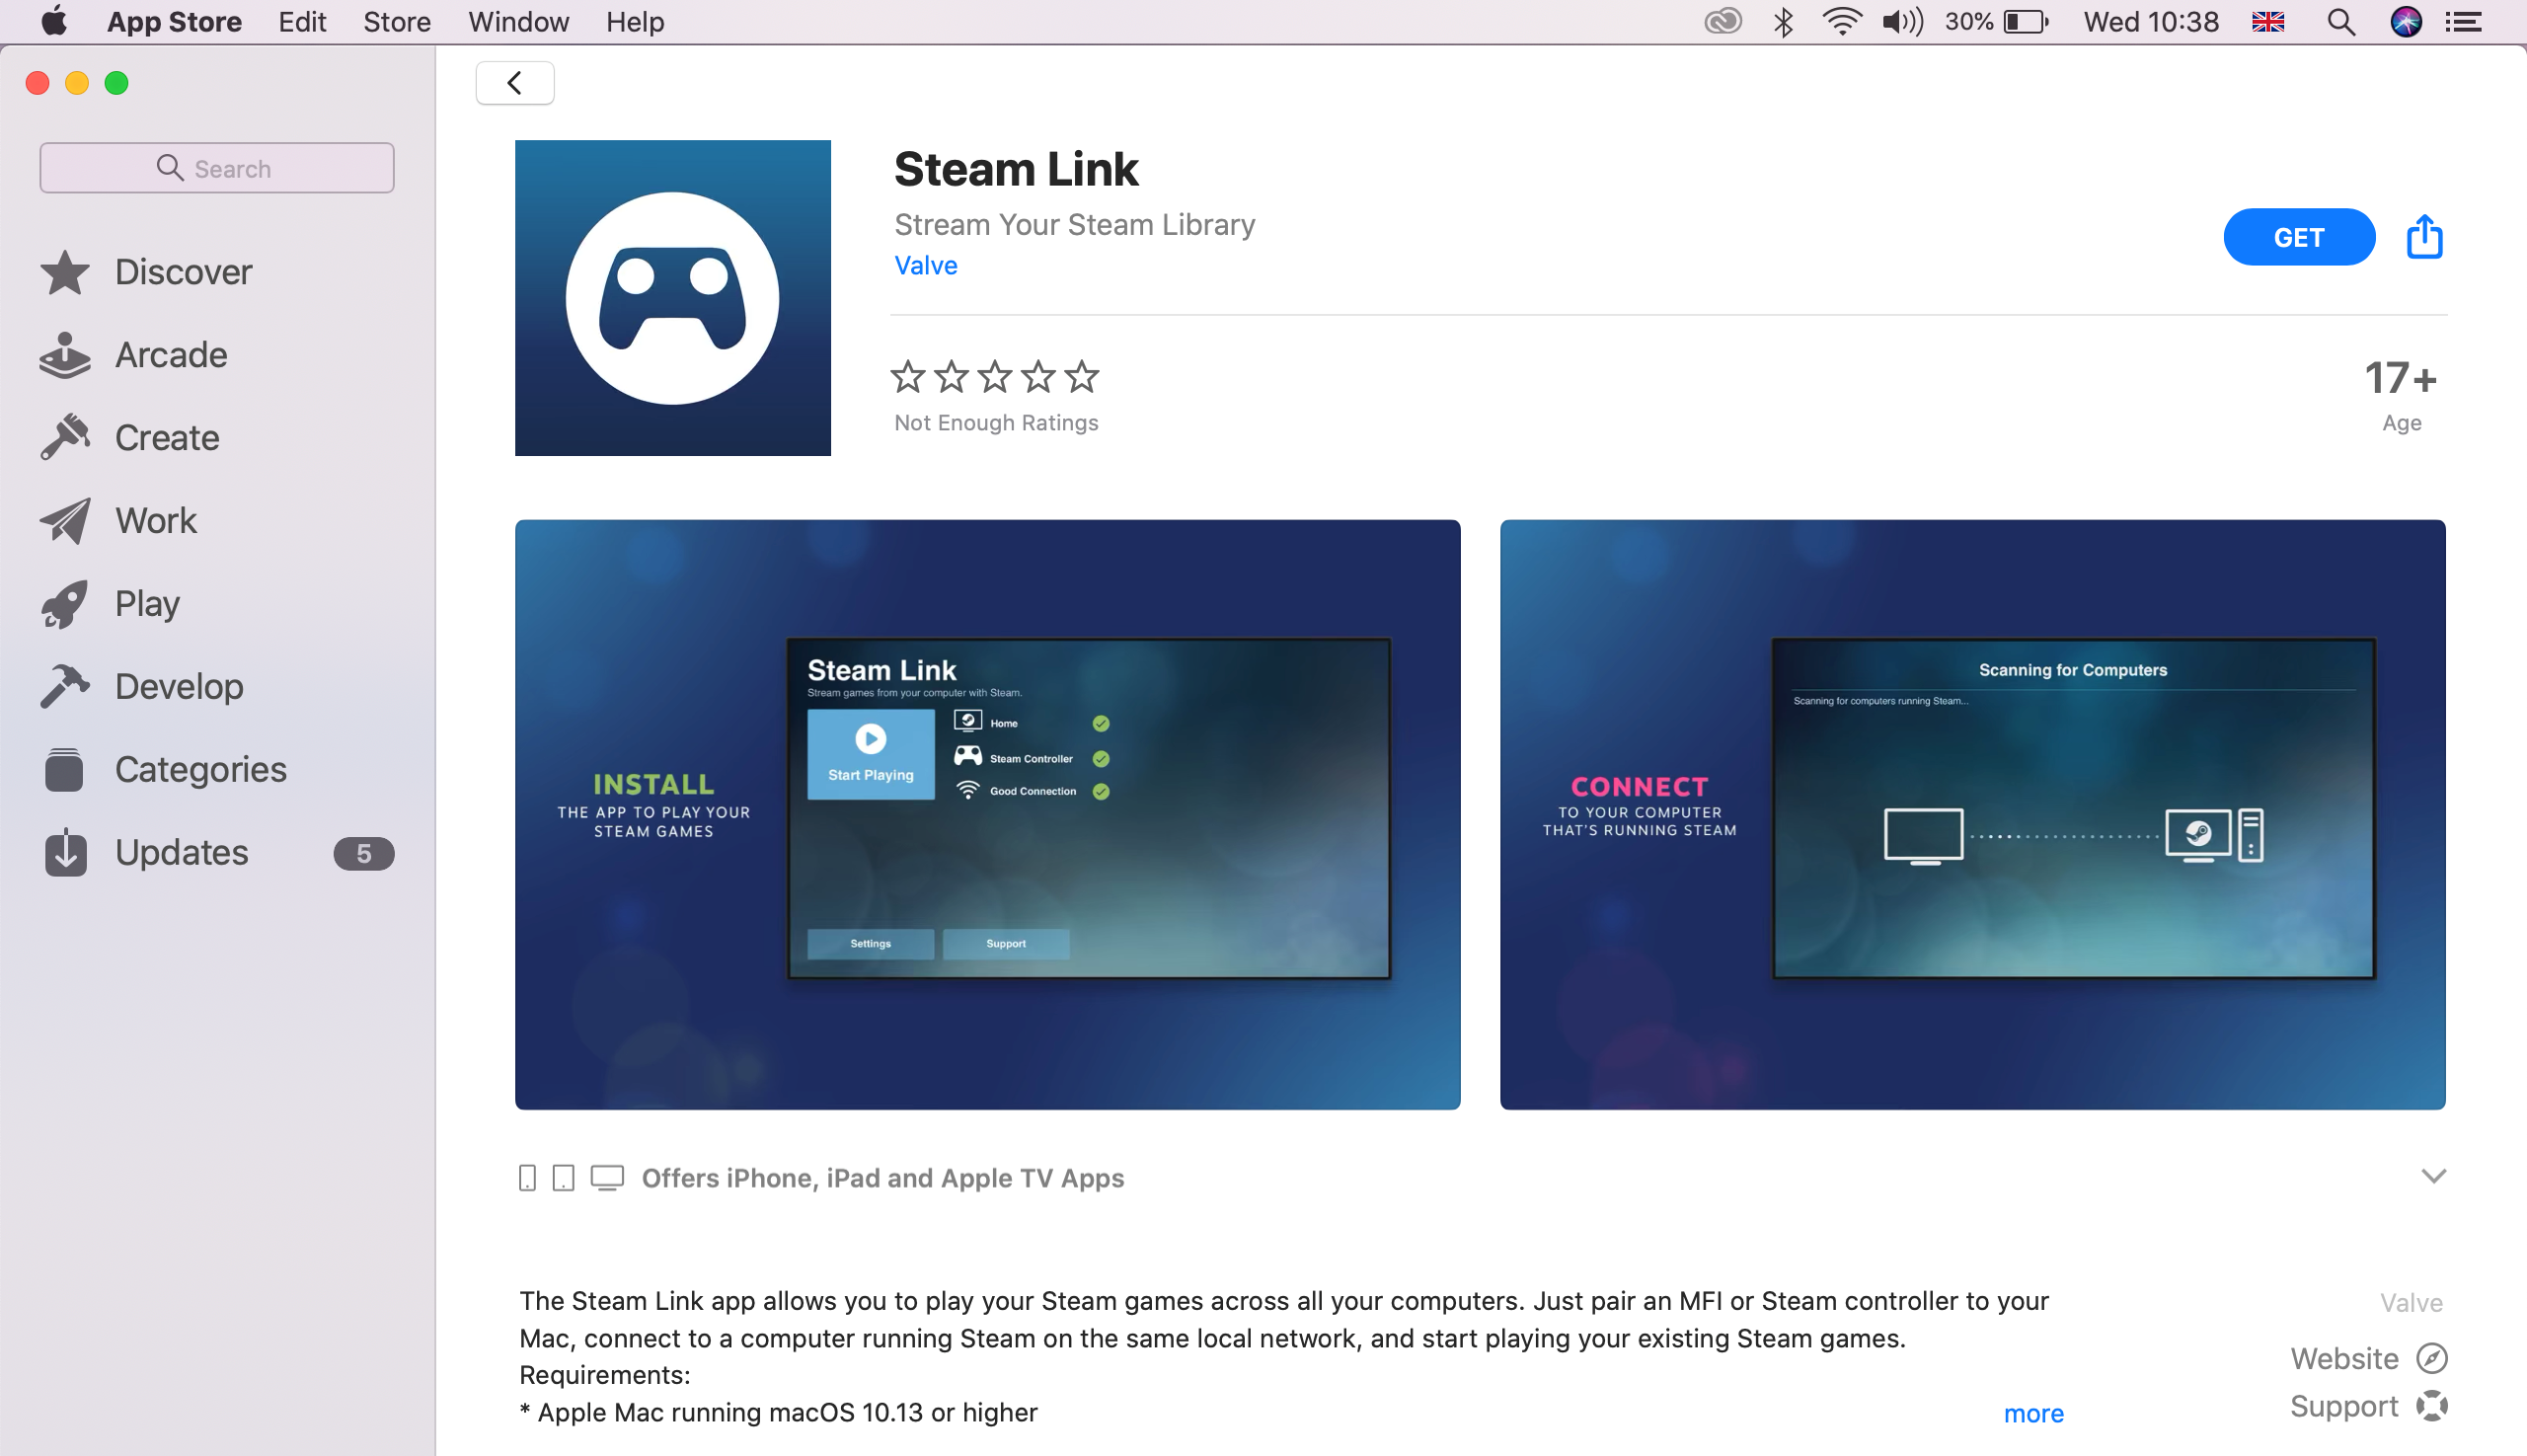
Task: Click the share sheet export icon
Action: click(2424, 236)
